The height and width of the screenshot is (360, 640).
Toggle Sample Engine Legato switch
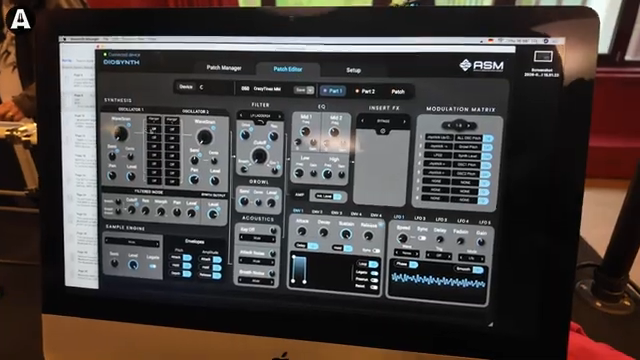pyautogui.click(x=152, y=267)
